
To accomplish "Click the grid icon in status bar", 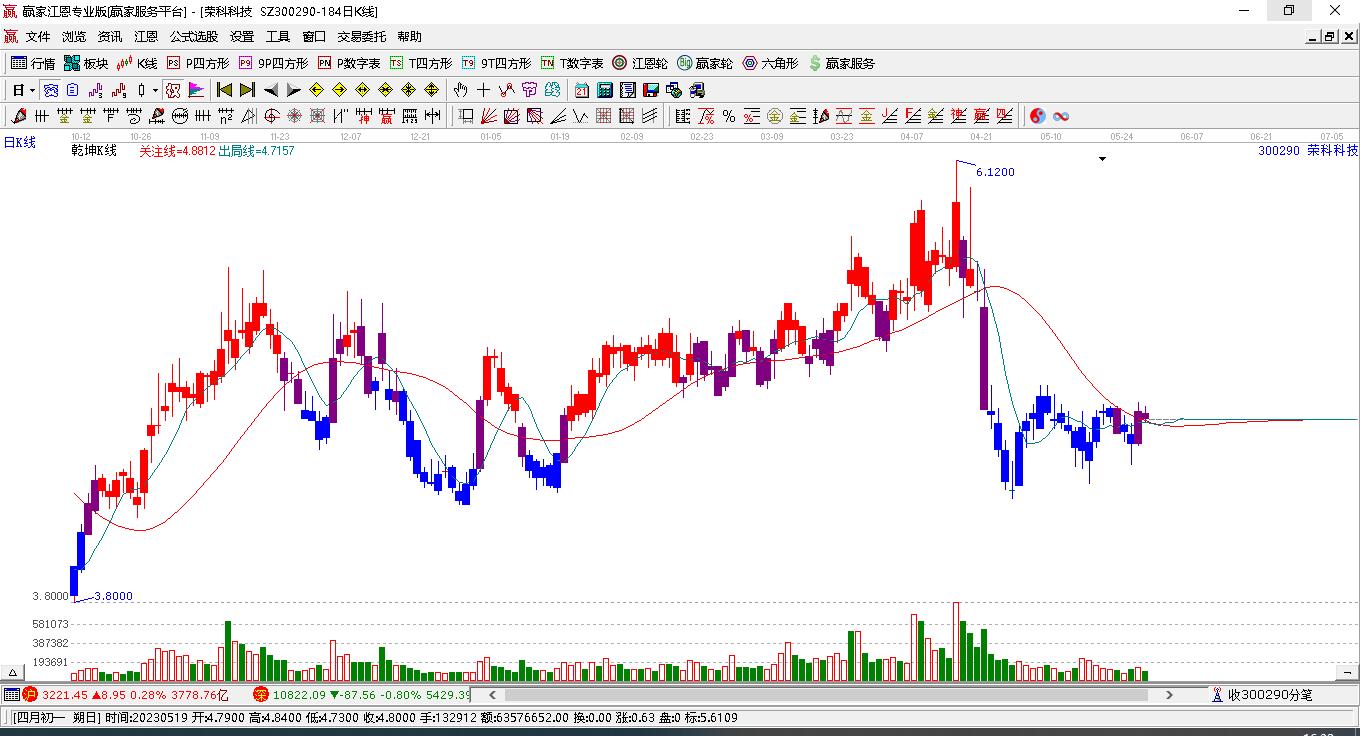I will click(x=11, y=694).
